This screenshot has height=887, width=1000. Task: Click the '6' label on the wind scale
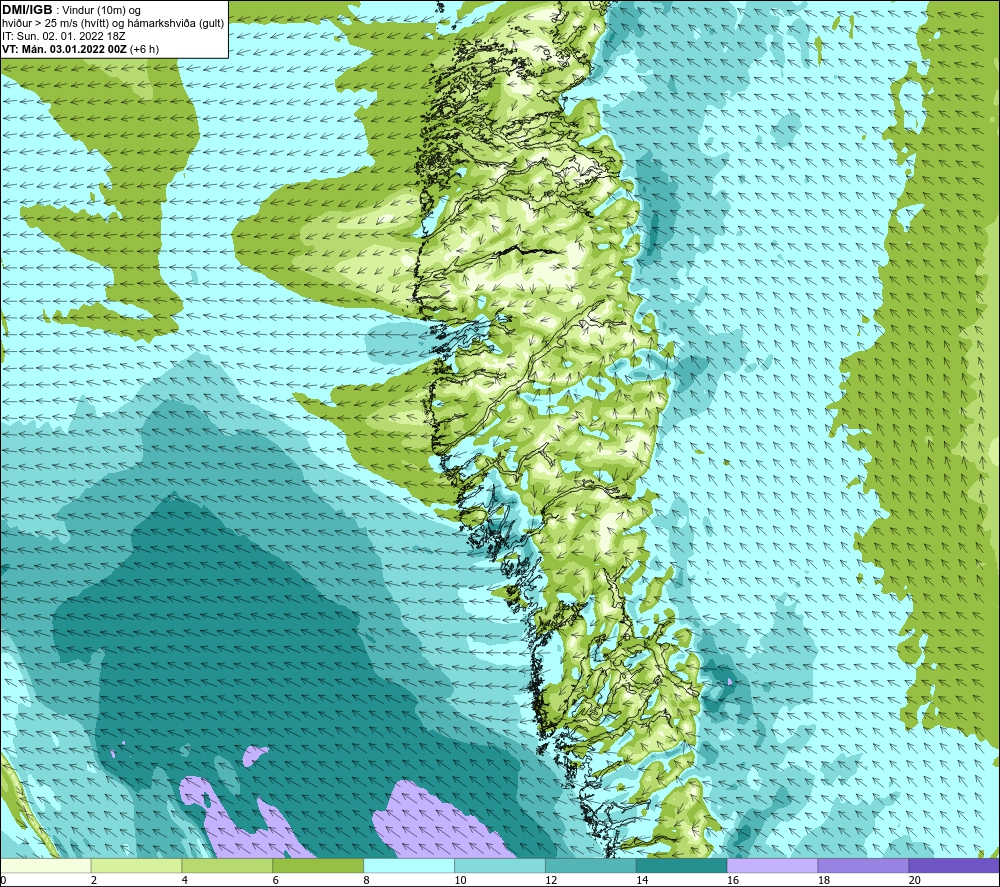click(x=276, y=880)
